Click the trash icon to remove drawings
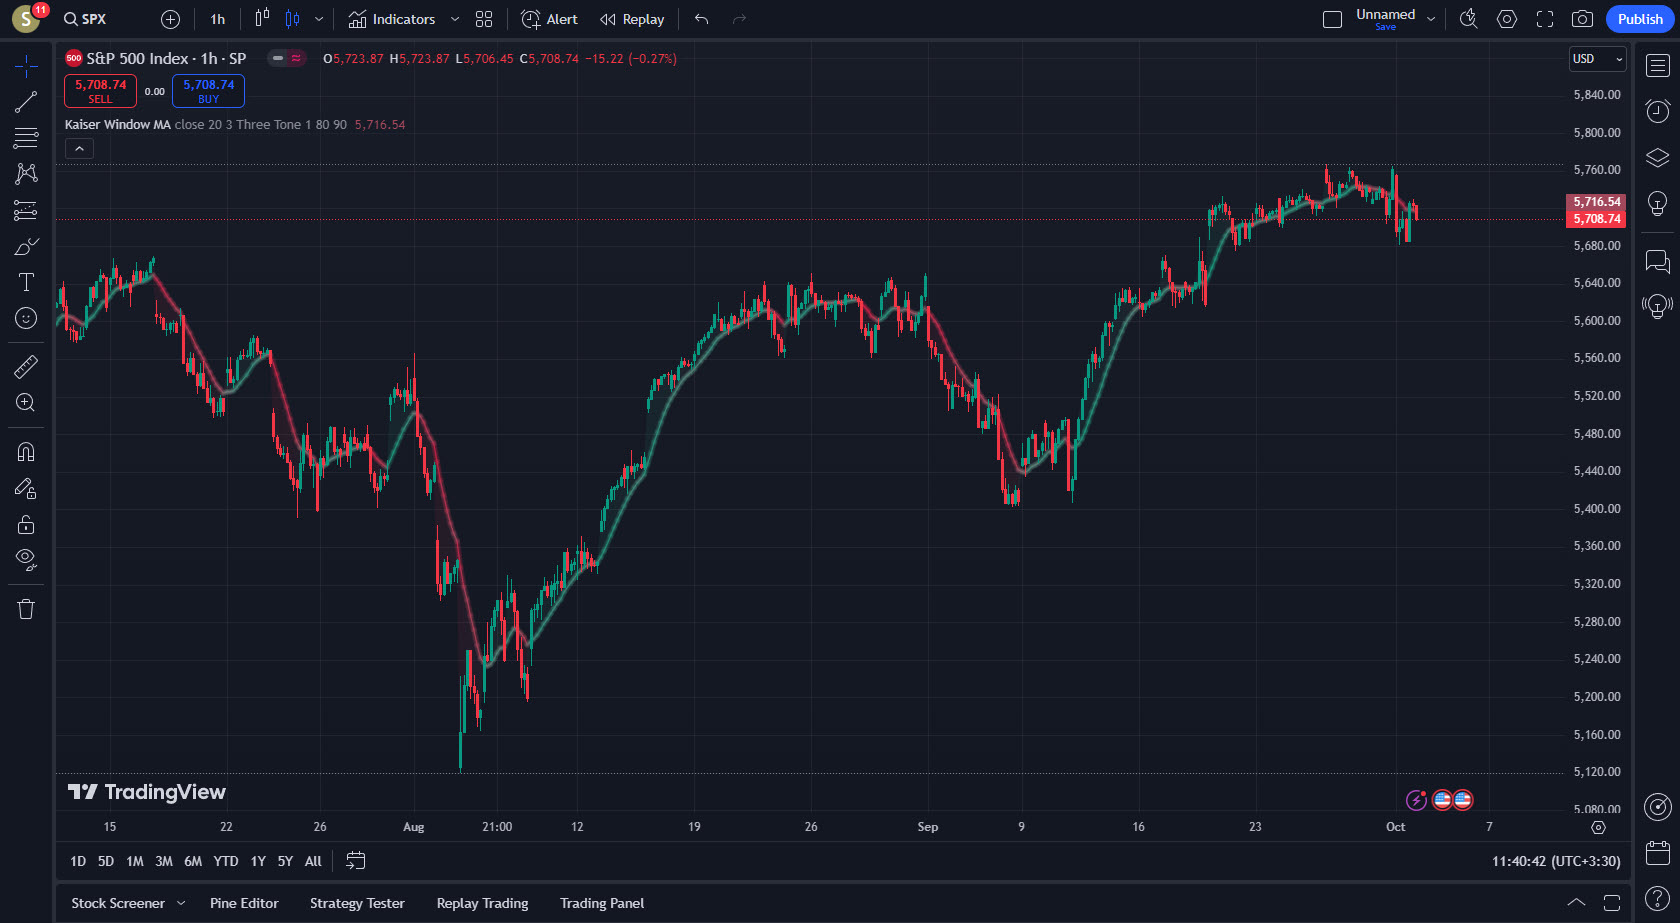 tap(26, 609)
